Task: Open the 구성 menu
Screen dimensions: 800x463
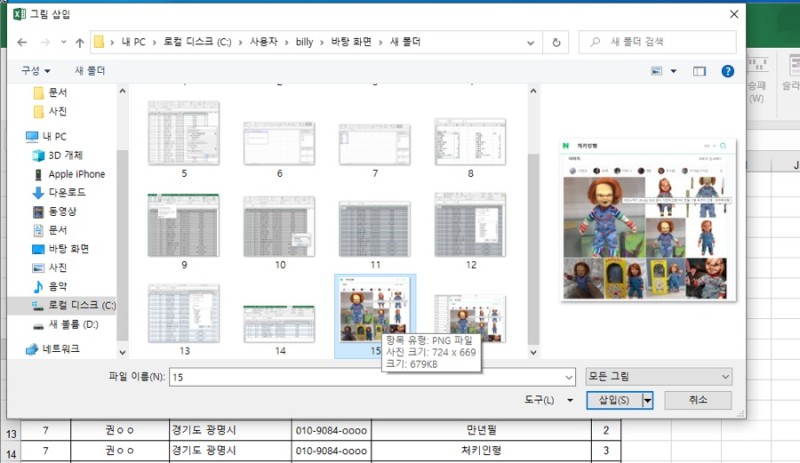Action: (35, 70)
